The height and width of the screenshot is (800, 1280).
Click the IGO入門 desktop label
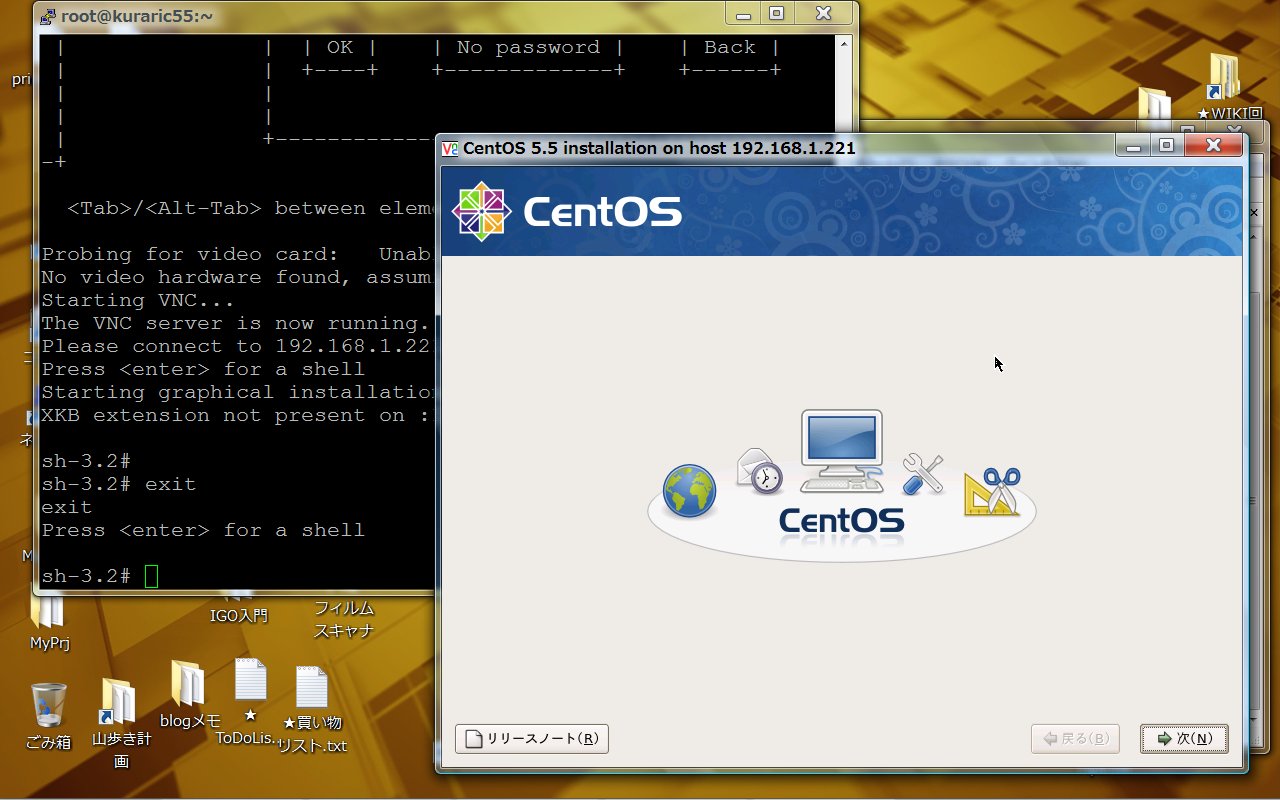pyautogui.click(x=239, y=616)
